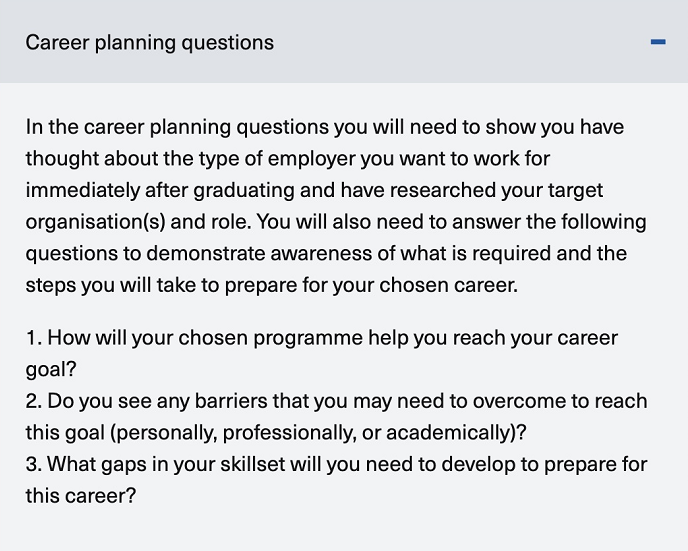
Task: Click question 2 about barriers to overcome
Action: tap(336, 416)
